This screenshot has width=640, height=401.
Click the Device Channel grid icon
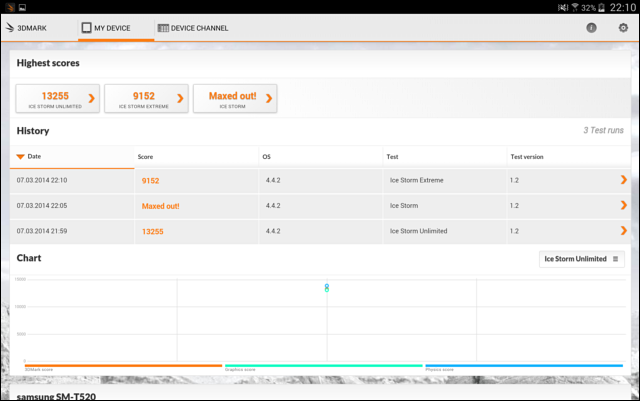[x=163, y=28]
